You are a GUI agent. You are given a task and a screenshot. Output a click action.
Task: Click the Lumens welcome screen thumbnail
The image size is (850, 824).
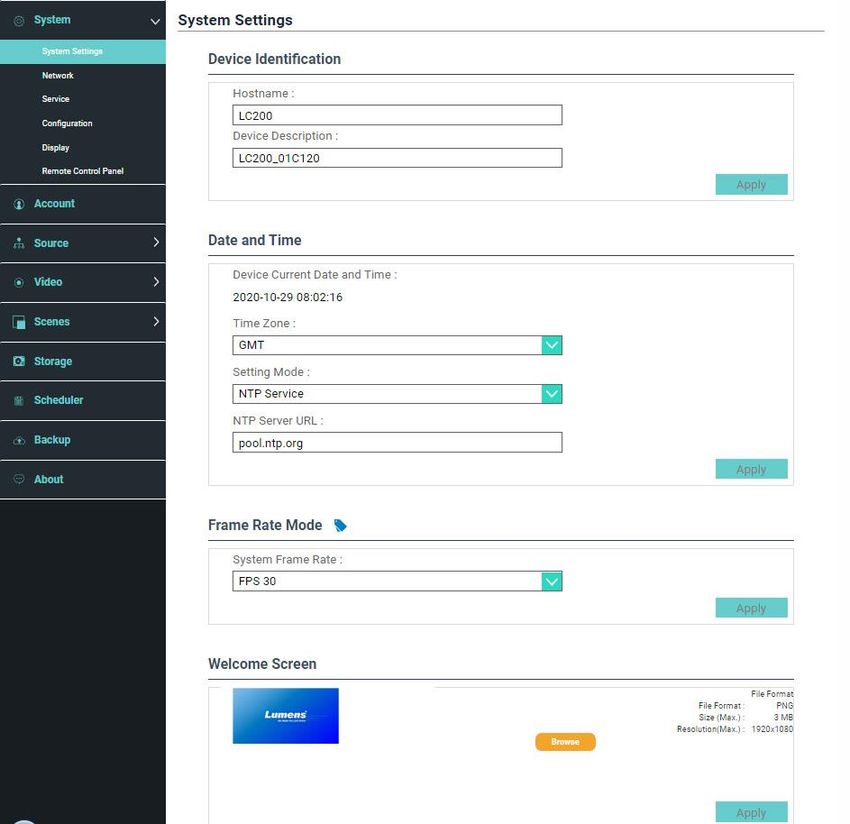point(286,715)
